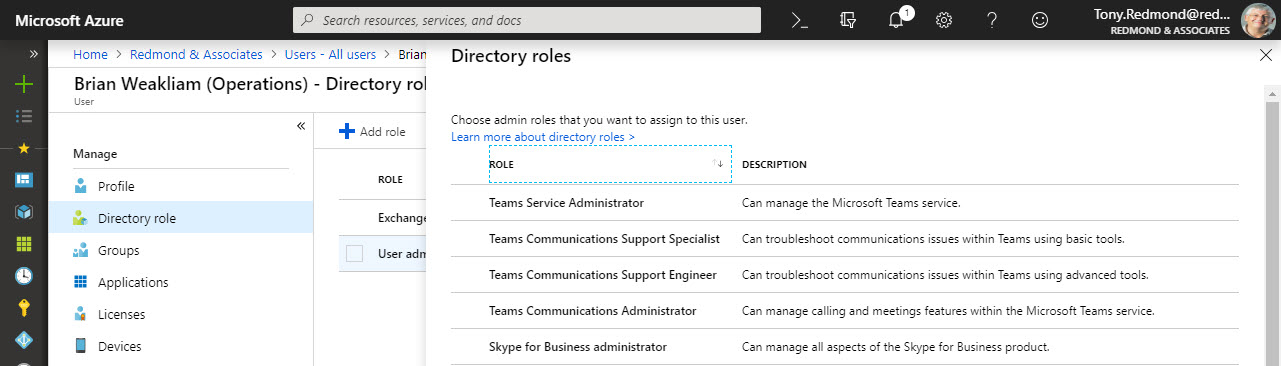Click the Add role button
This screenshot has width=1281, height=366.
[x=372, y=131]
